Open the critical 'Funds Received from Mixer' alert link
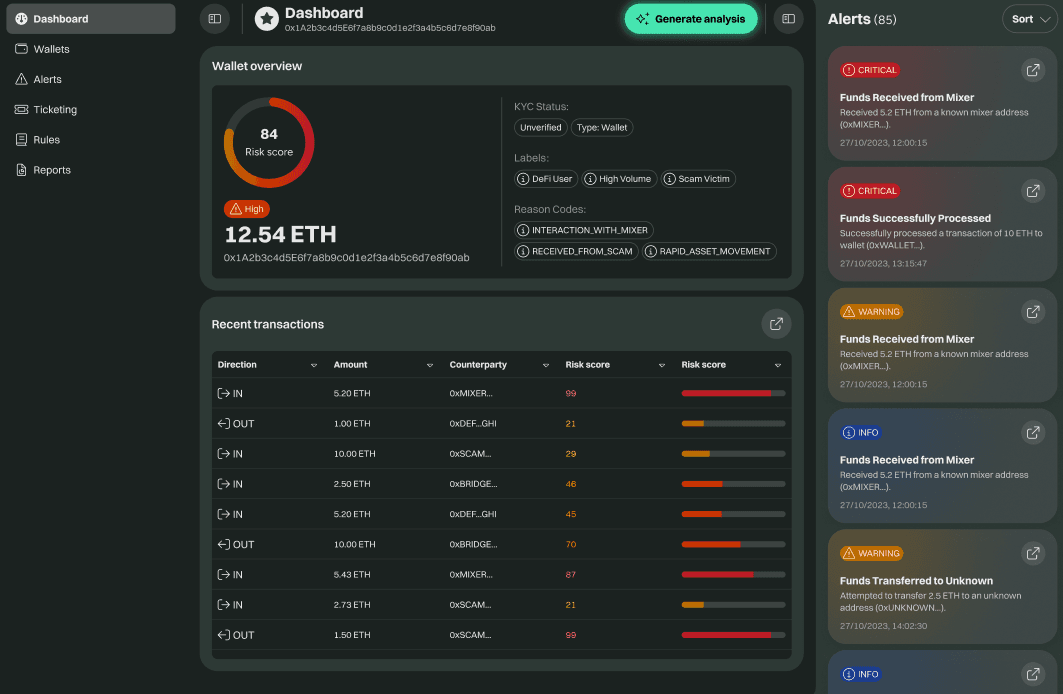 coord(1033,70)
